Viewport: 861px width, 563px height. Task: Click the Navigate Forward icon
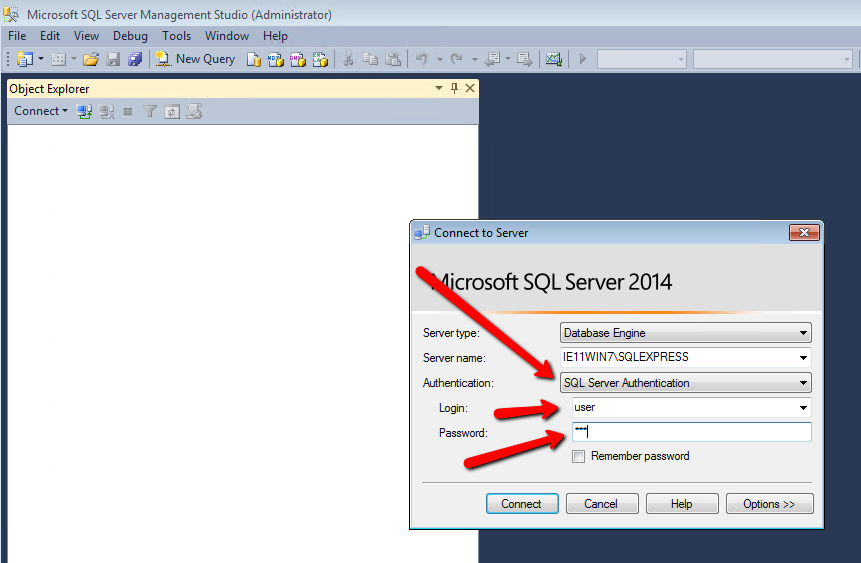pos(525,59)
